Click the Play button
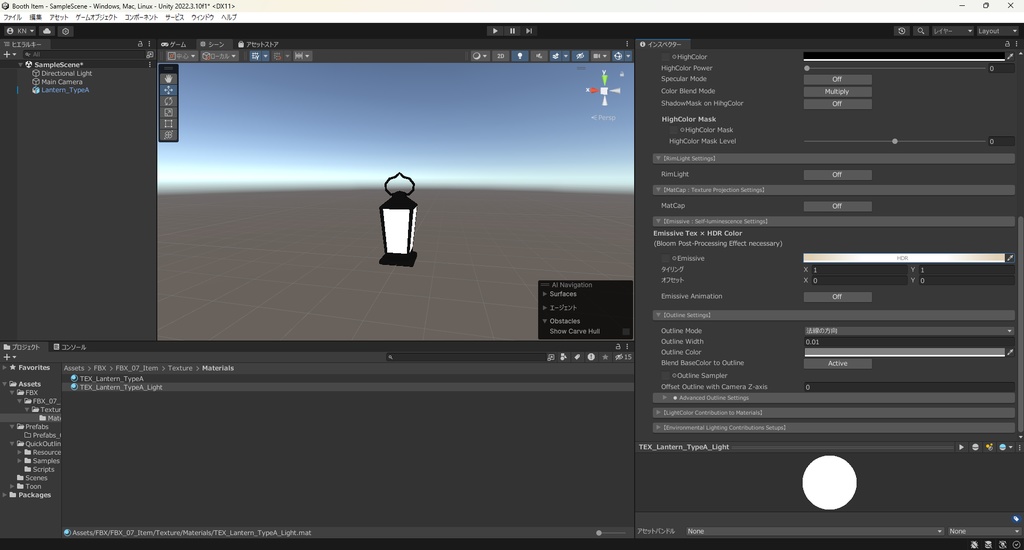The height and width of the screenshot is (550, 1024). click(x=495, y=31)
